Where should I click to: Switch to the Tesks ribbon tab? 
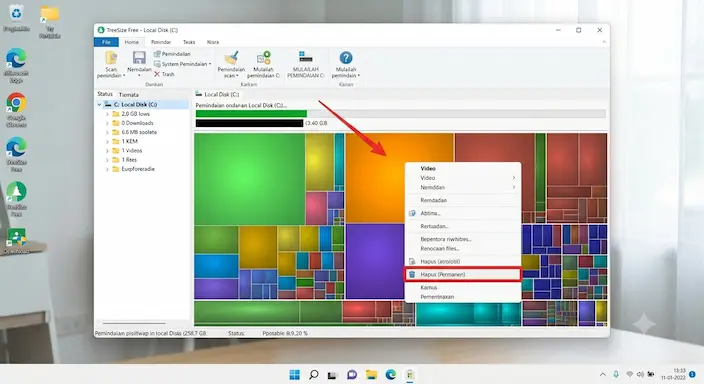[189, 42]
